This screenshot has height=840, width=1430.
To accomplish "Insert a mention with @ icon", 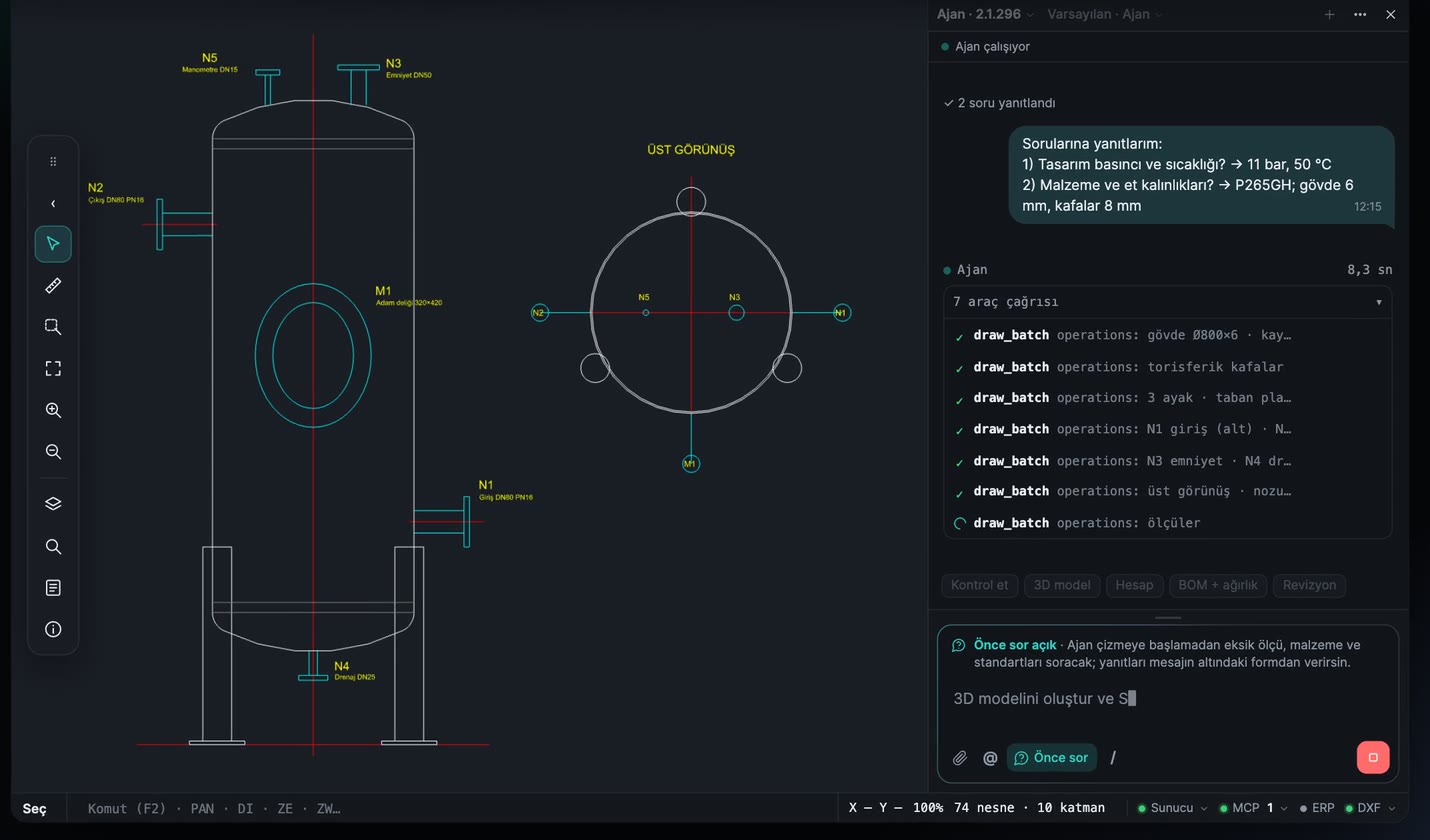I will 990,758.
